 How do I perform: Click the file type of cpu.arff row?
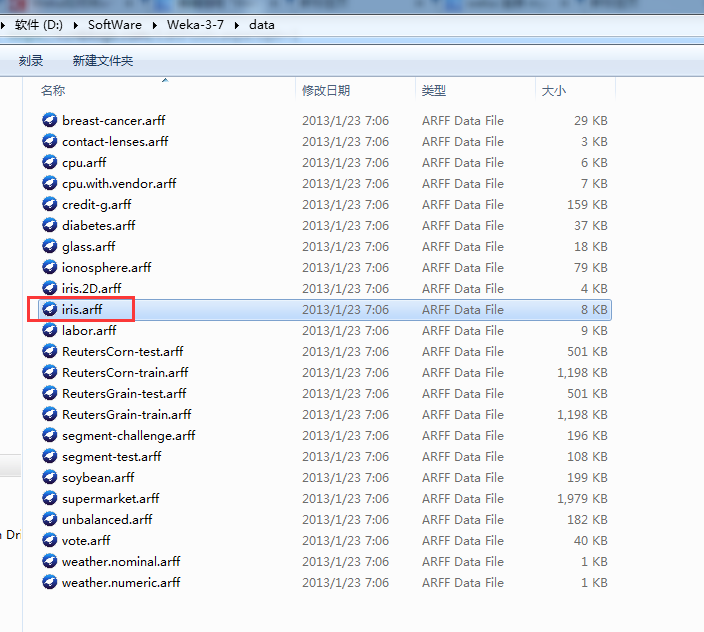pyautogui.click(x=462, y=162)
